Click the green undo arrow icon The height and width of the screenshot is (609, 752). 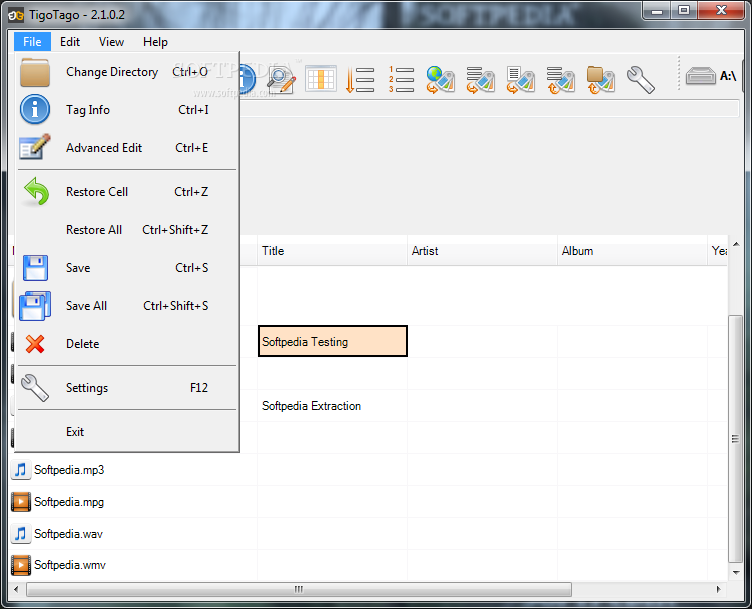pos(36,191)
